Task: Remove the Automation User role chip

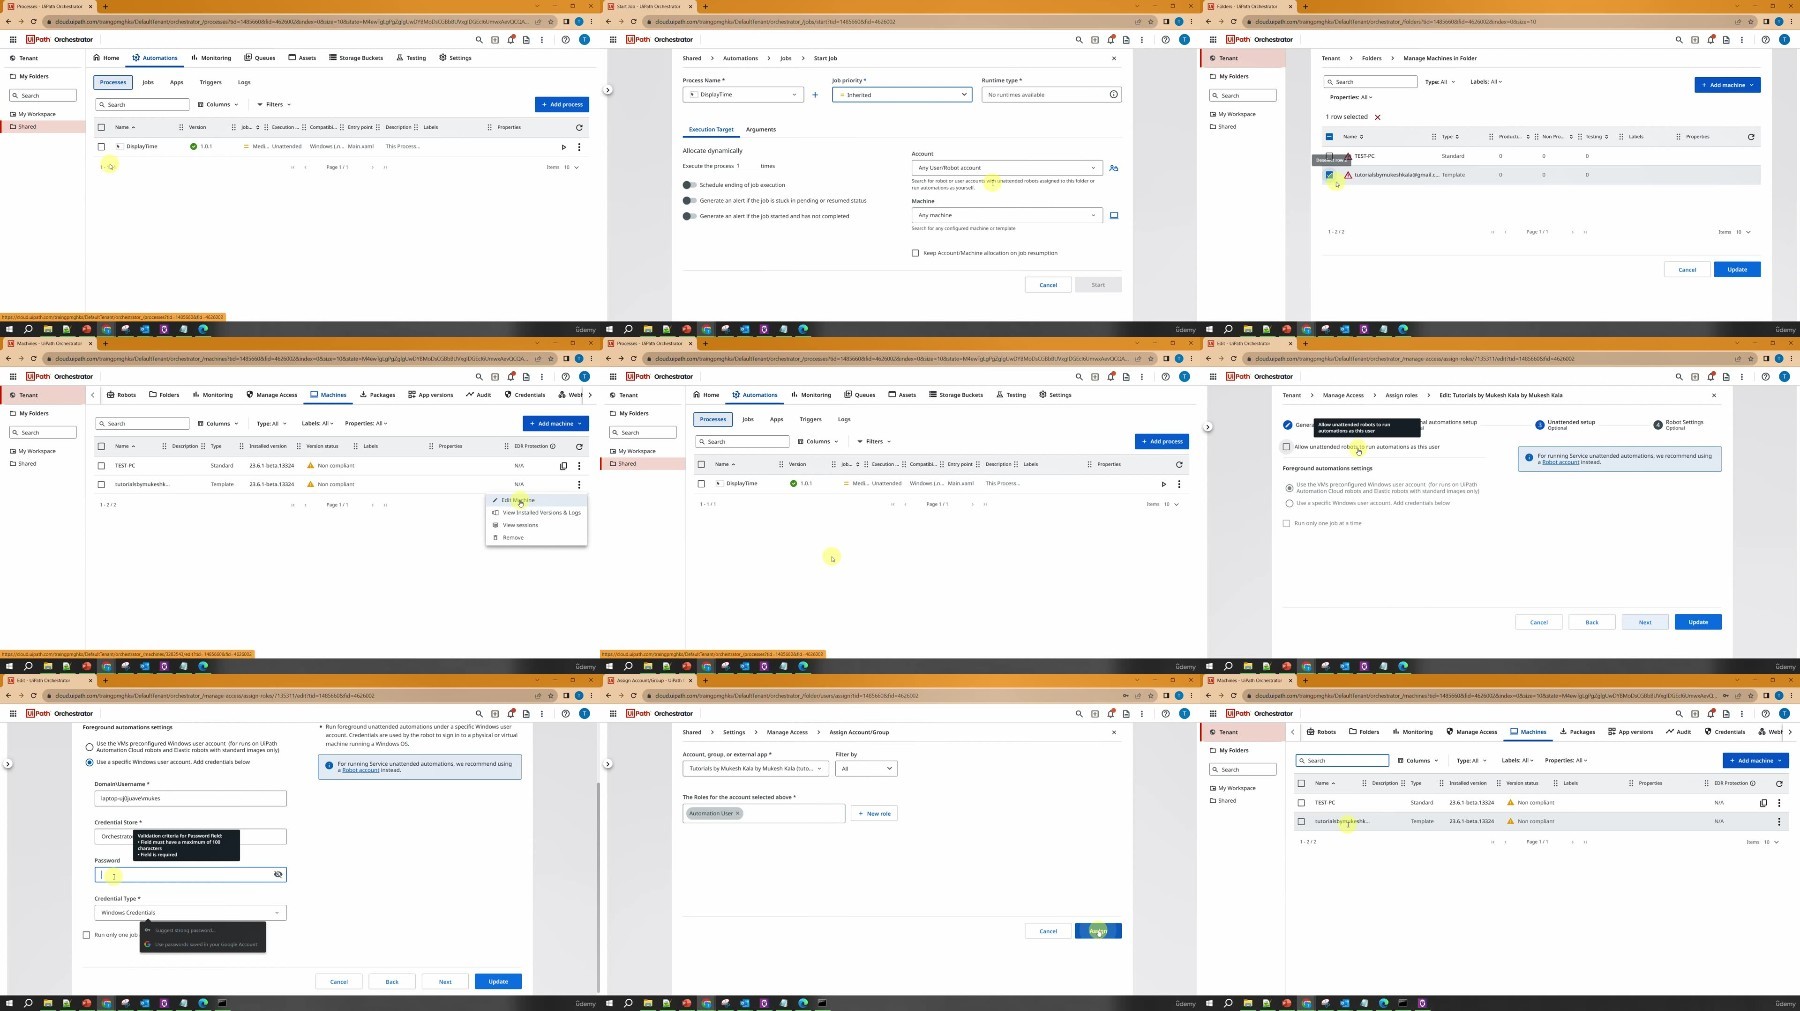Action: [738, 813]
